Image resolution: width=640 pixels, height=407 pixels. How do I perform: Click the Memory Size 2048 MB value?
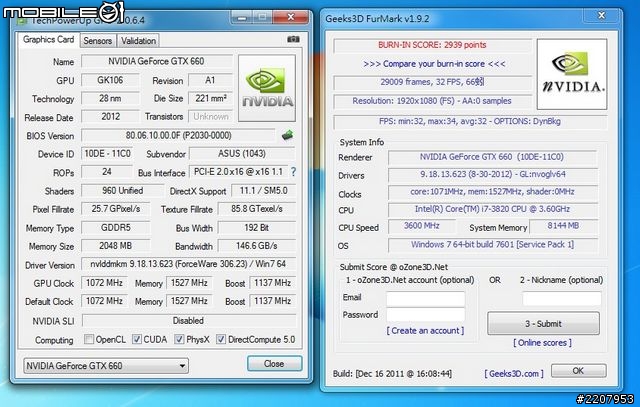point(116,246)
